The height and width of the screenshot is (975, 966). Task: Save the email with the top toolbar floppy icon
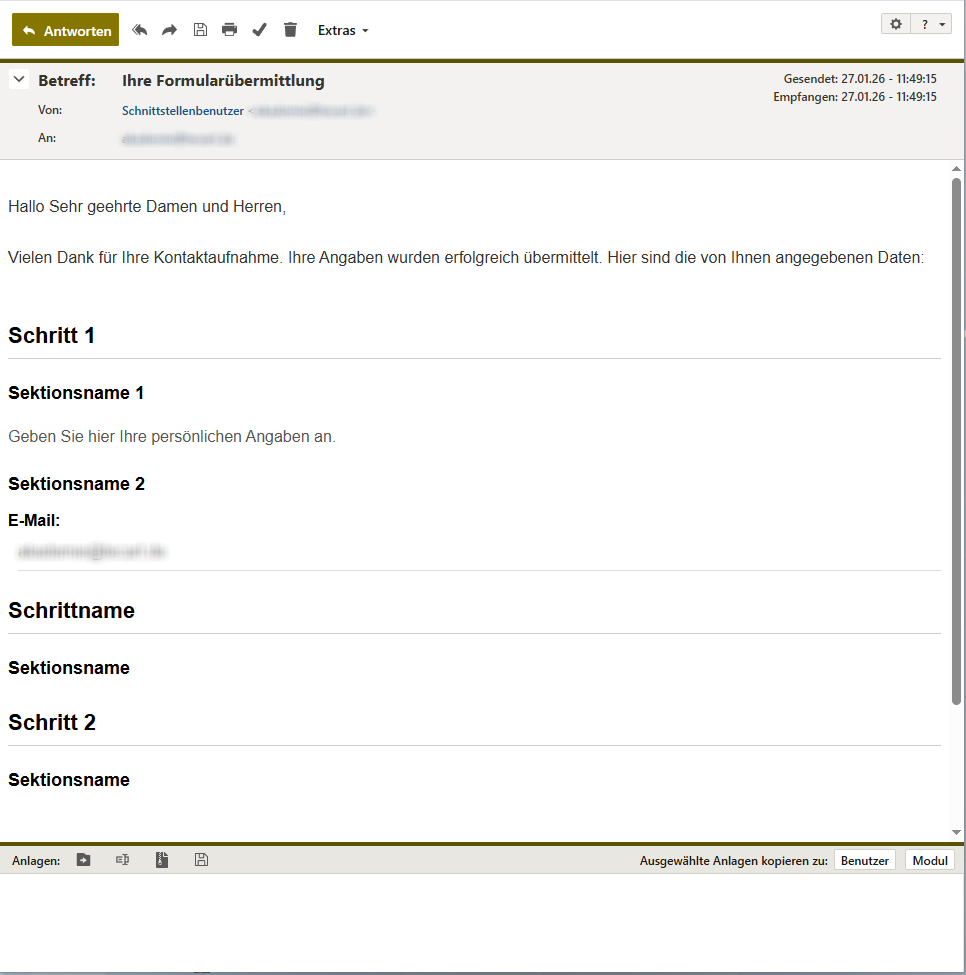pos(200,30)
